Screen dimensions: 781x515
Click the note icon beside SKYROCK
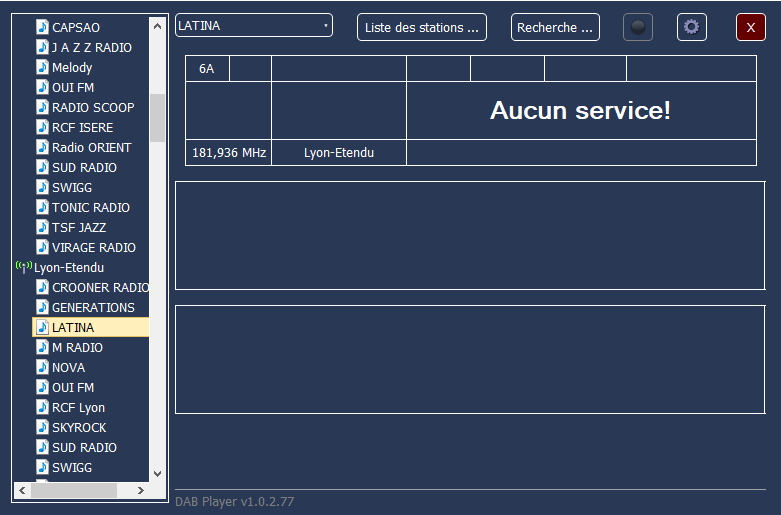click(x=42, y=427)
